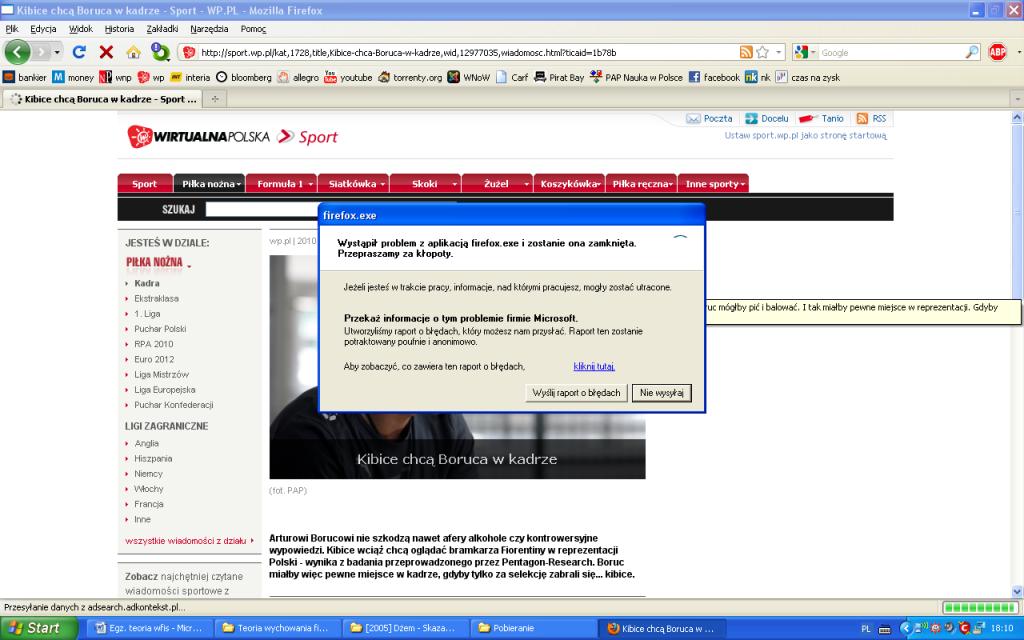1024x640 pixels.
Task: Expand the Piłka nożna navigation dropdown
Action: (x=238, y=184)
